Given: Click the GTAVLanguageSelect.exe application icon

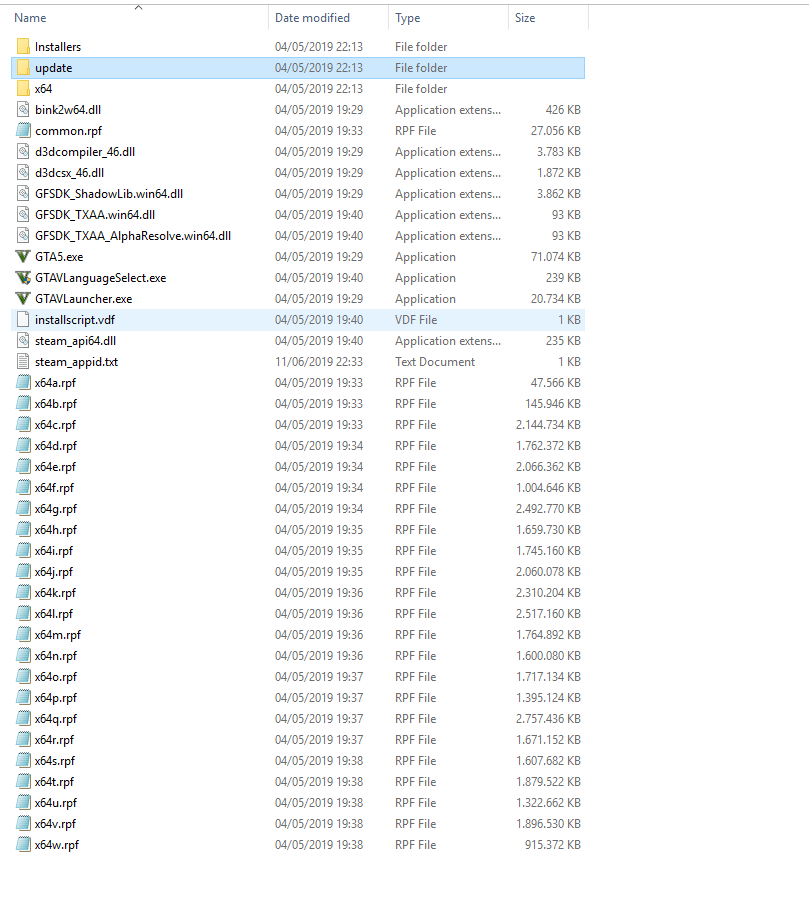Looking at the screenshot, I should click(x=23, y=278).
